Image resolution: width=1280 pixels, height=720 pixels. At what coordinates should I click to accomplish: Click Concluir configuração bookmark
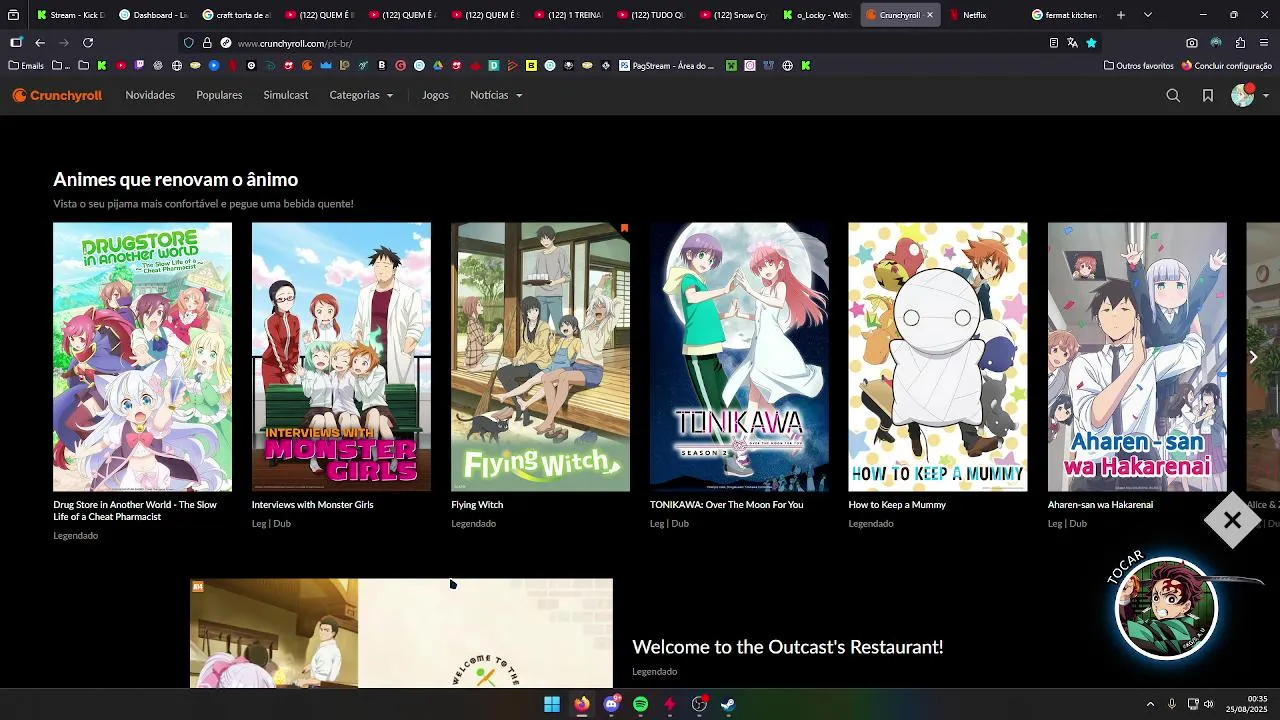[x=1227, y=66]
